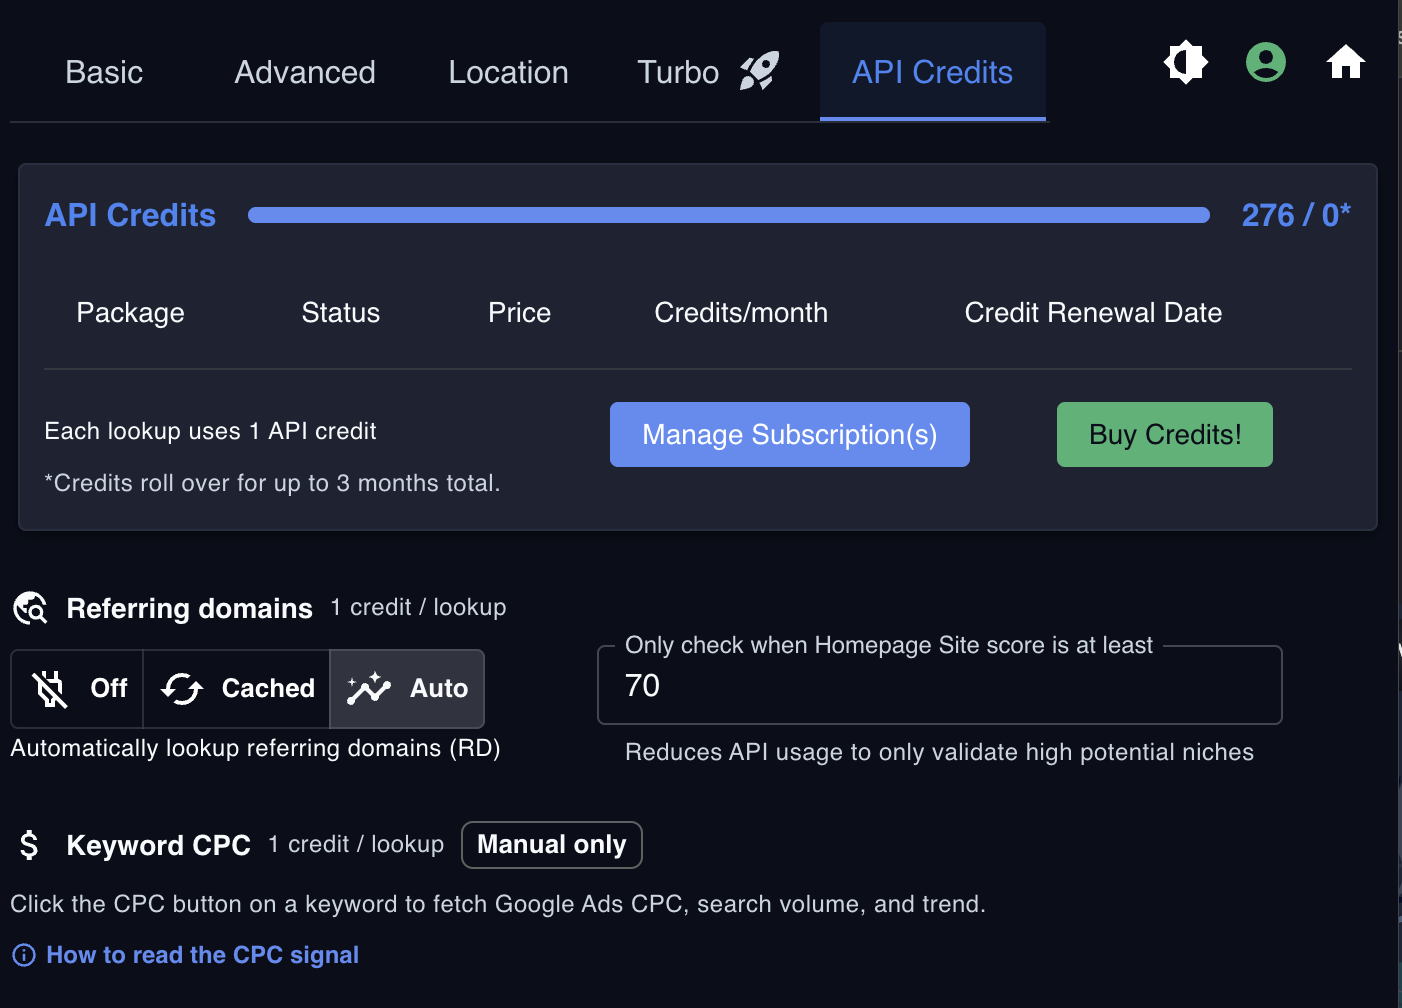Click the 'Each lookup uses 1 API credit' text
This screenshot has width=1402, height=1008.
[210, 431]
